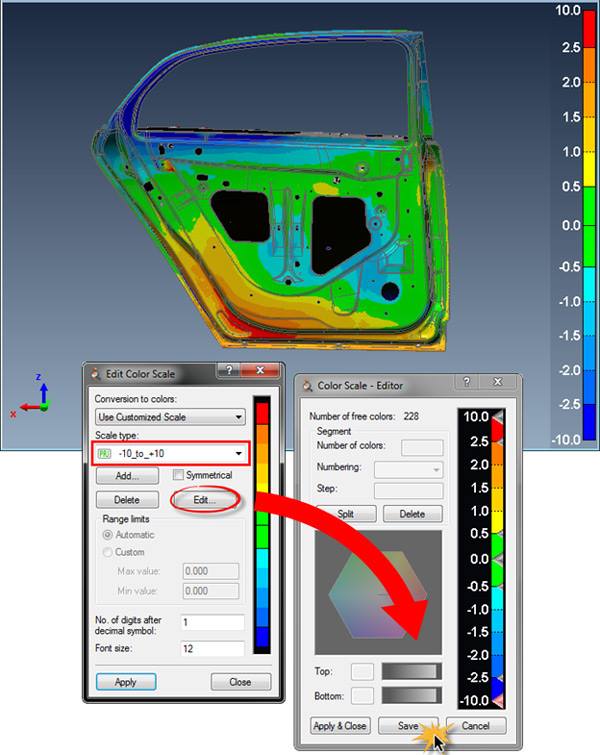Click the 10.0 marker triangle in editor scale
This screenshot has width=600, height=755.
click(499, 417)
